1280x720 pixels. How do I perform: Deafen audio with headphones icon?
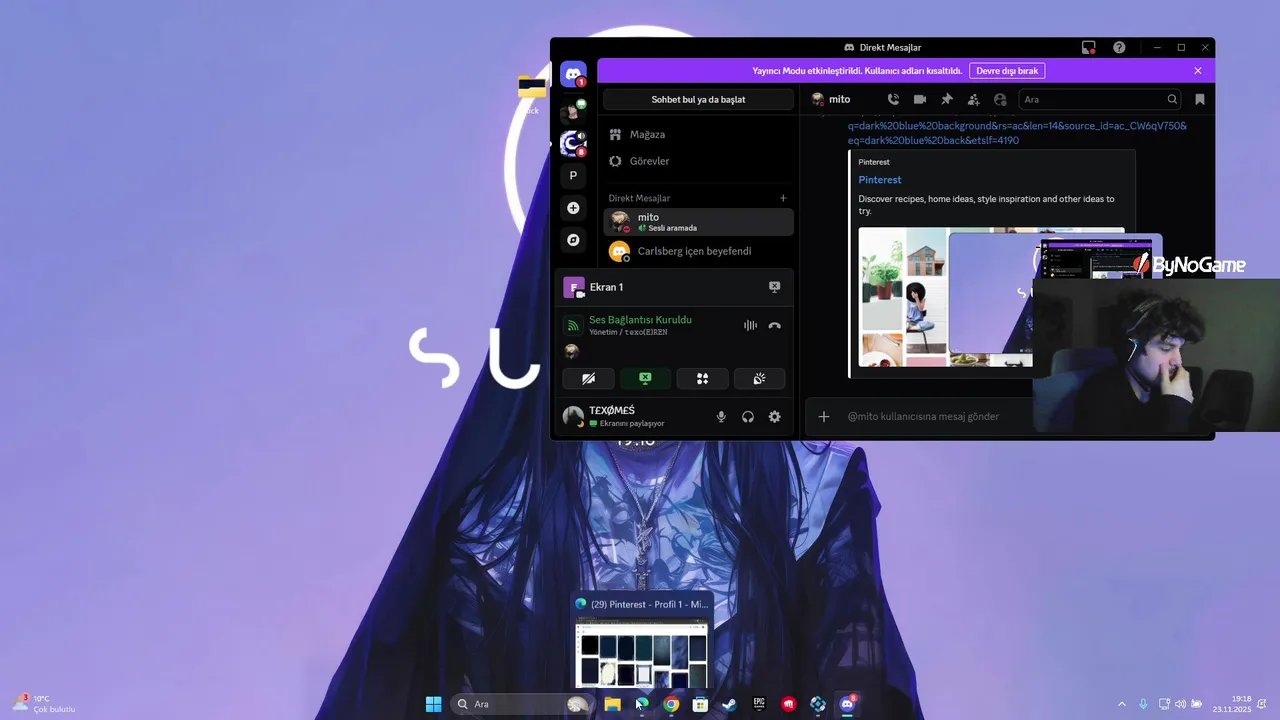click(747, 416)
